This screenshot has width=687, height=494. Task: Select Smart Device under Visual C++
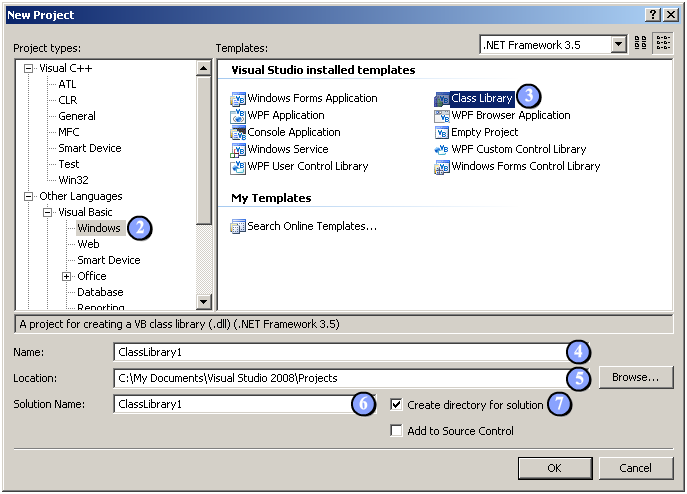pos(90,148)
